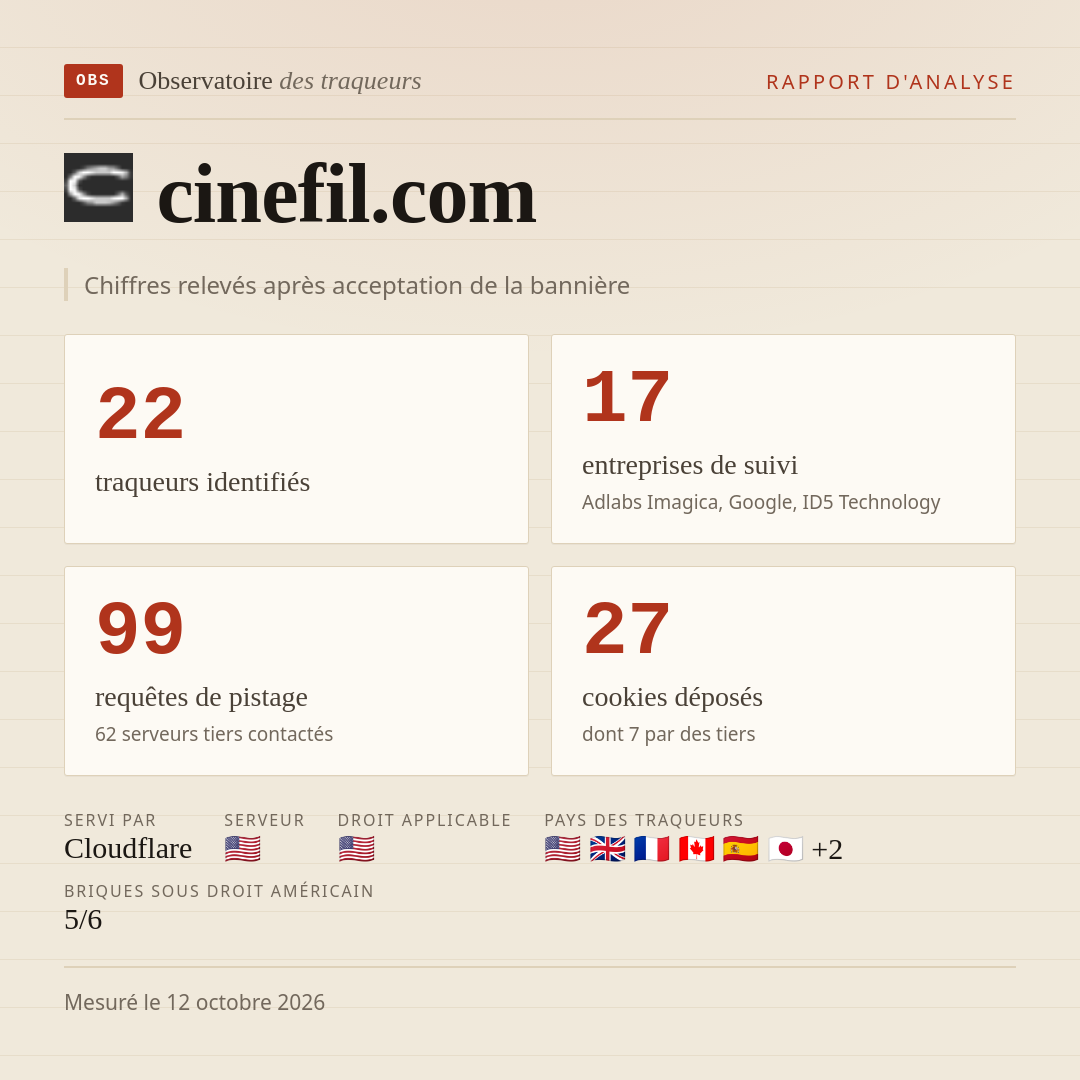Click the Serveur label
Viewport: 1080px width, 1080px height.
tap(264, 820)
